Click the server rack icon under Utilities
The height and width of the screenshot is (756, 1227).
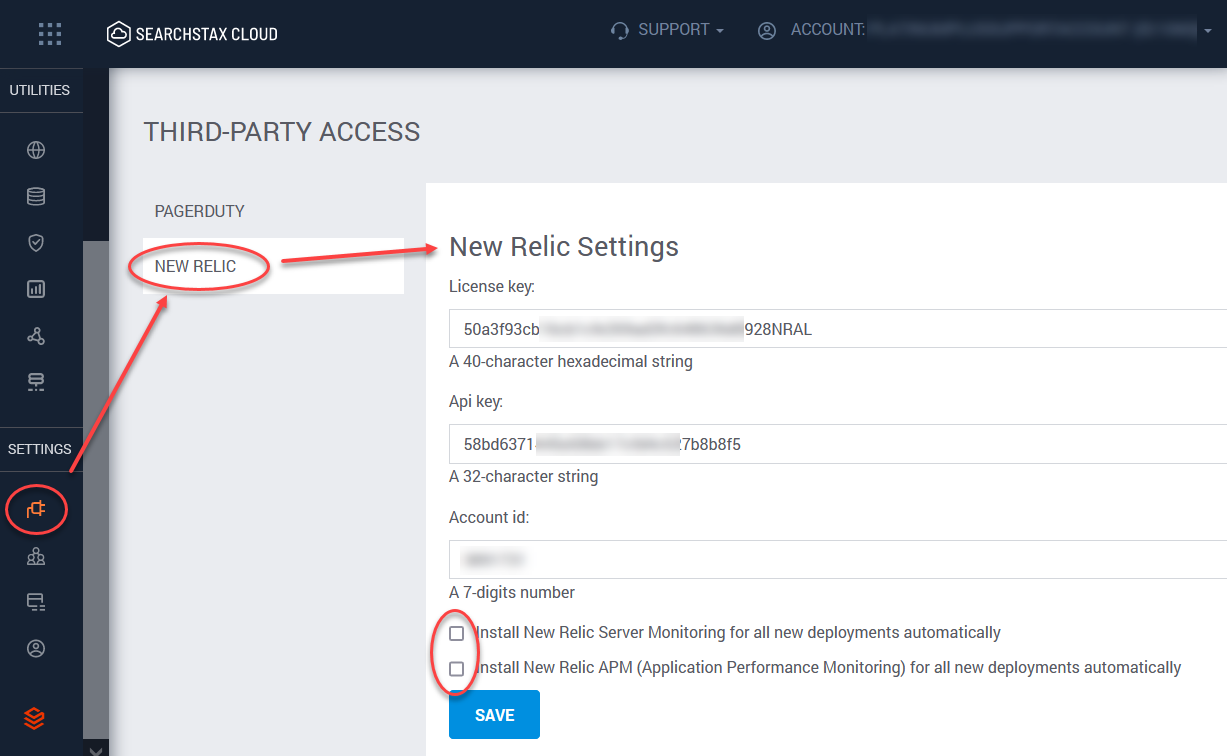[36, 381]
